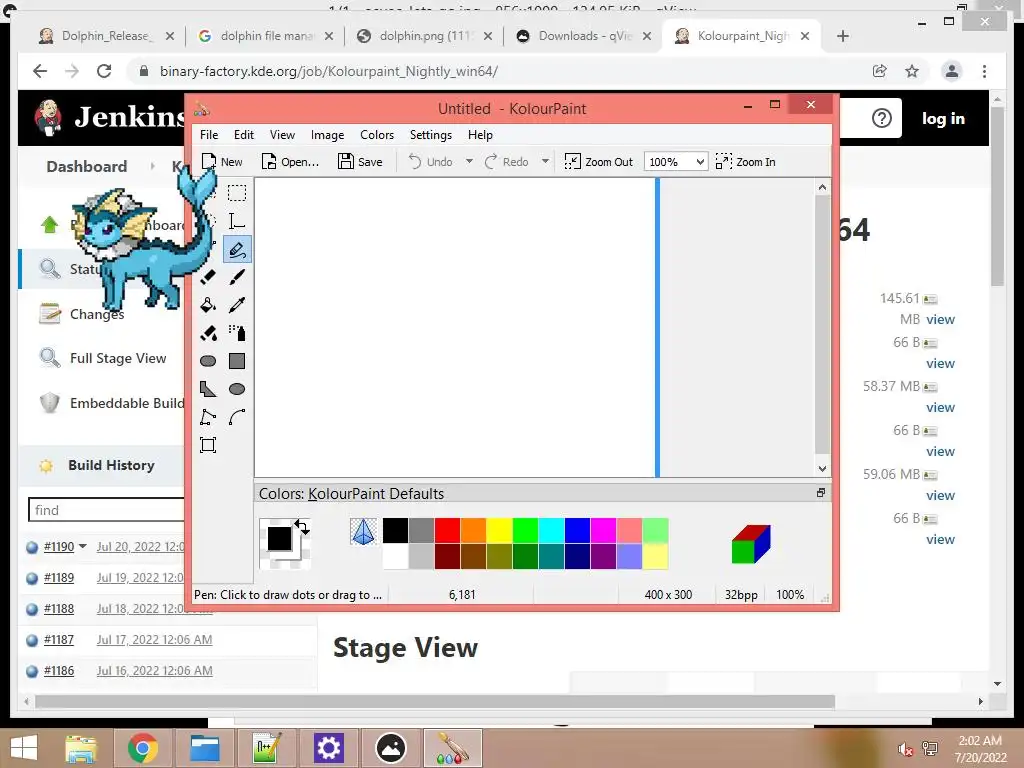Screen dimensions: 1024x768
Task: Select the Polygon tool
Action: 208,389
